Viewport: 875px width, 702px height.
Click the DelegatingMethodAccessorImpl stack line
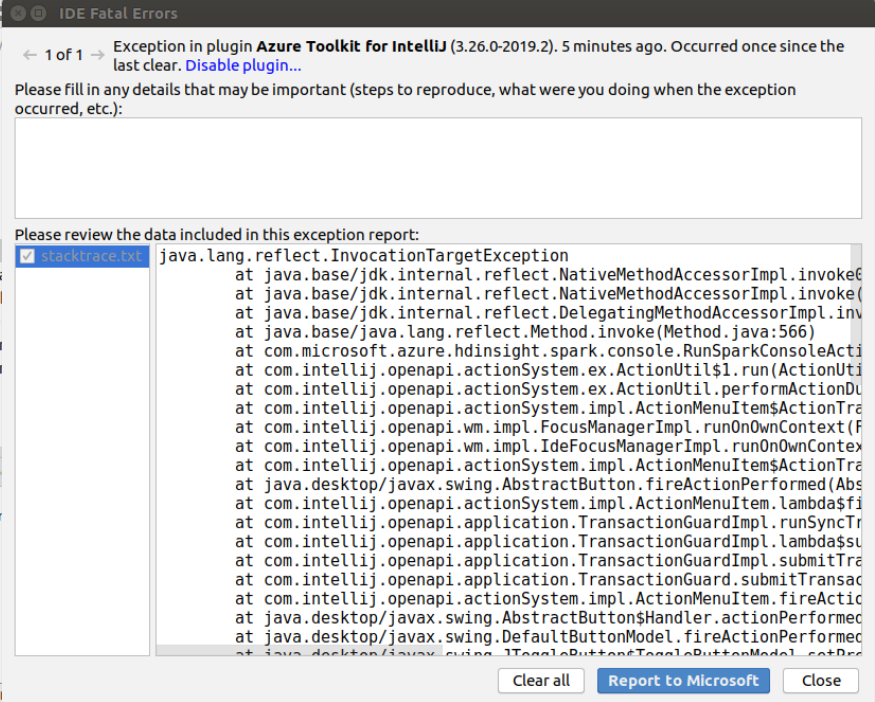click(548, 313)
